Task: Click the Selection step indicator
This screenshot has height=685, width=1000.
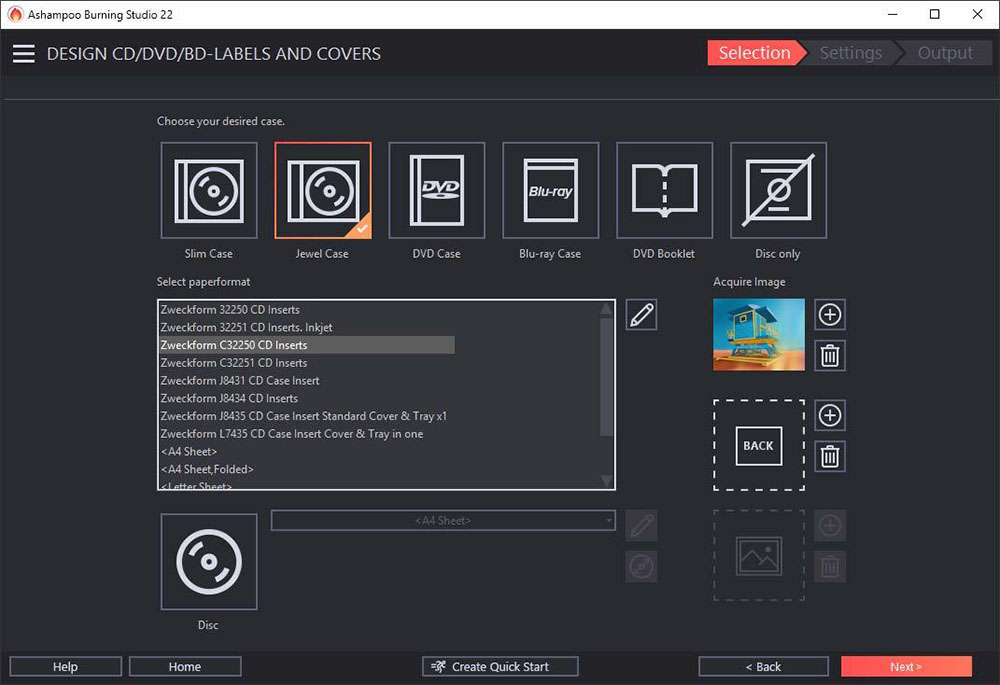Action: click(754, 53)
